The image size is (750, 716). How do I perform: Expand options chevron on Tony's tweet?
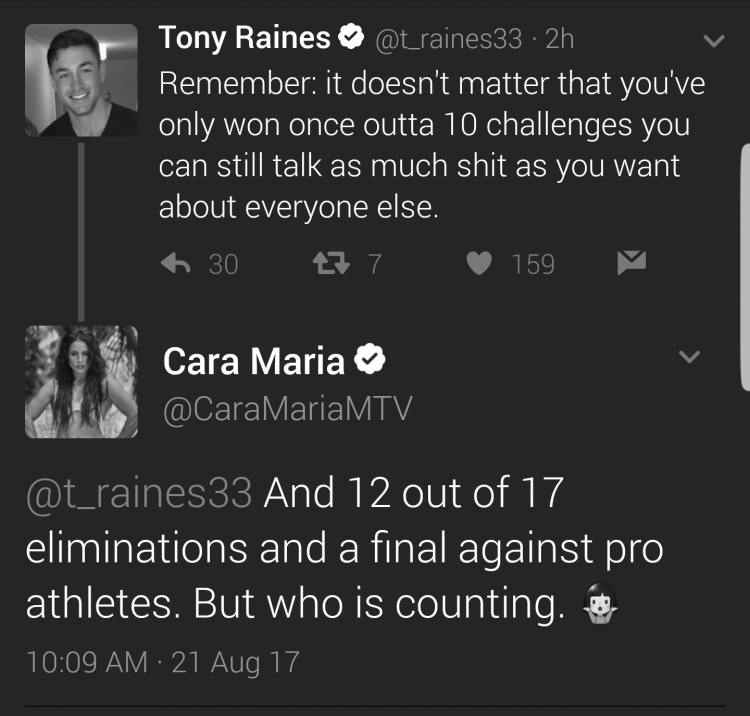[x=714, y=41]
